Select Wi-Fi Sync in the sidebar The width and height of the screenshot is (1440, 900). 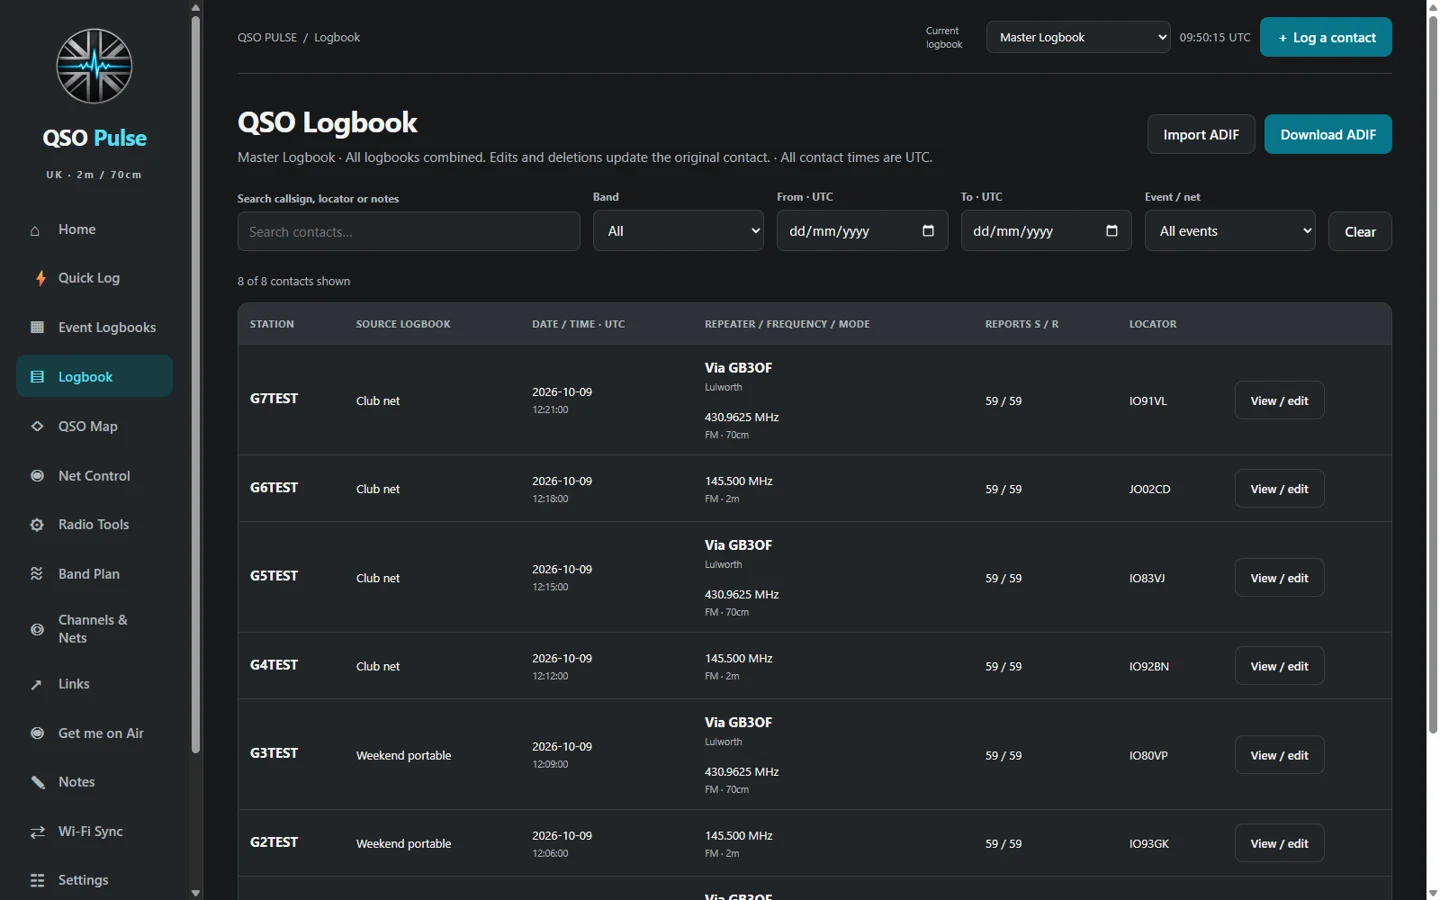94,832
